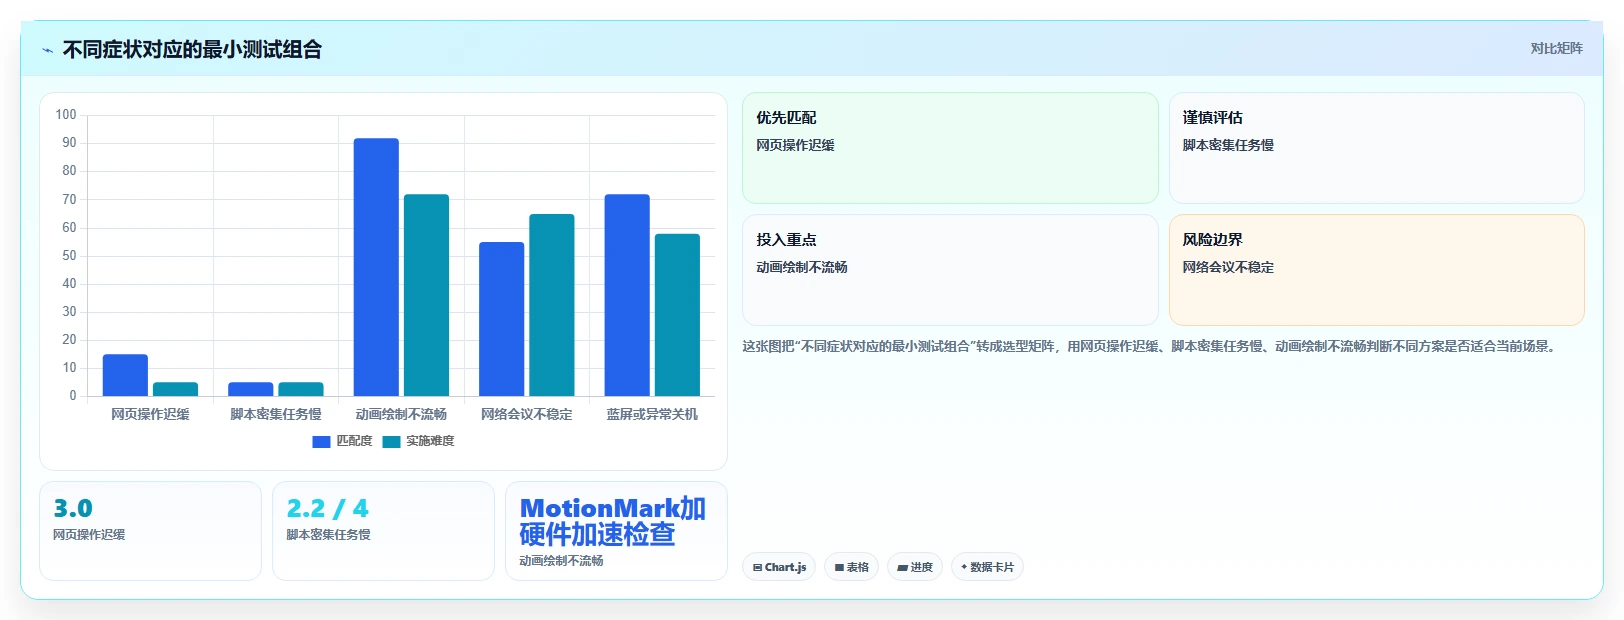Click the 2.2 / 4 stat value

[x=327, y=508]
